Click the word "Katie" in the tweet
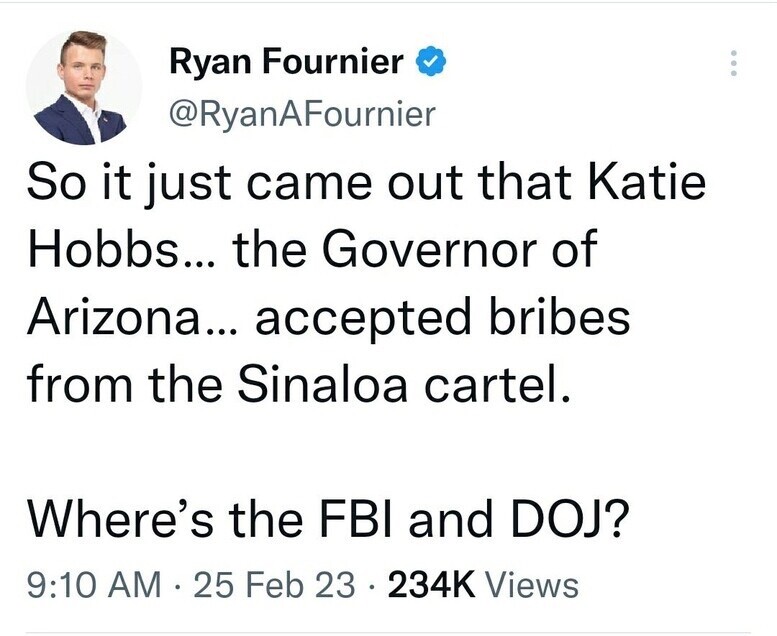This screenshot has height=636, width=777. [x=647, y=182]
